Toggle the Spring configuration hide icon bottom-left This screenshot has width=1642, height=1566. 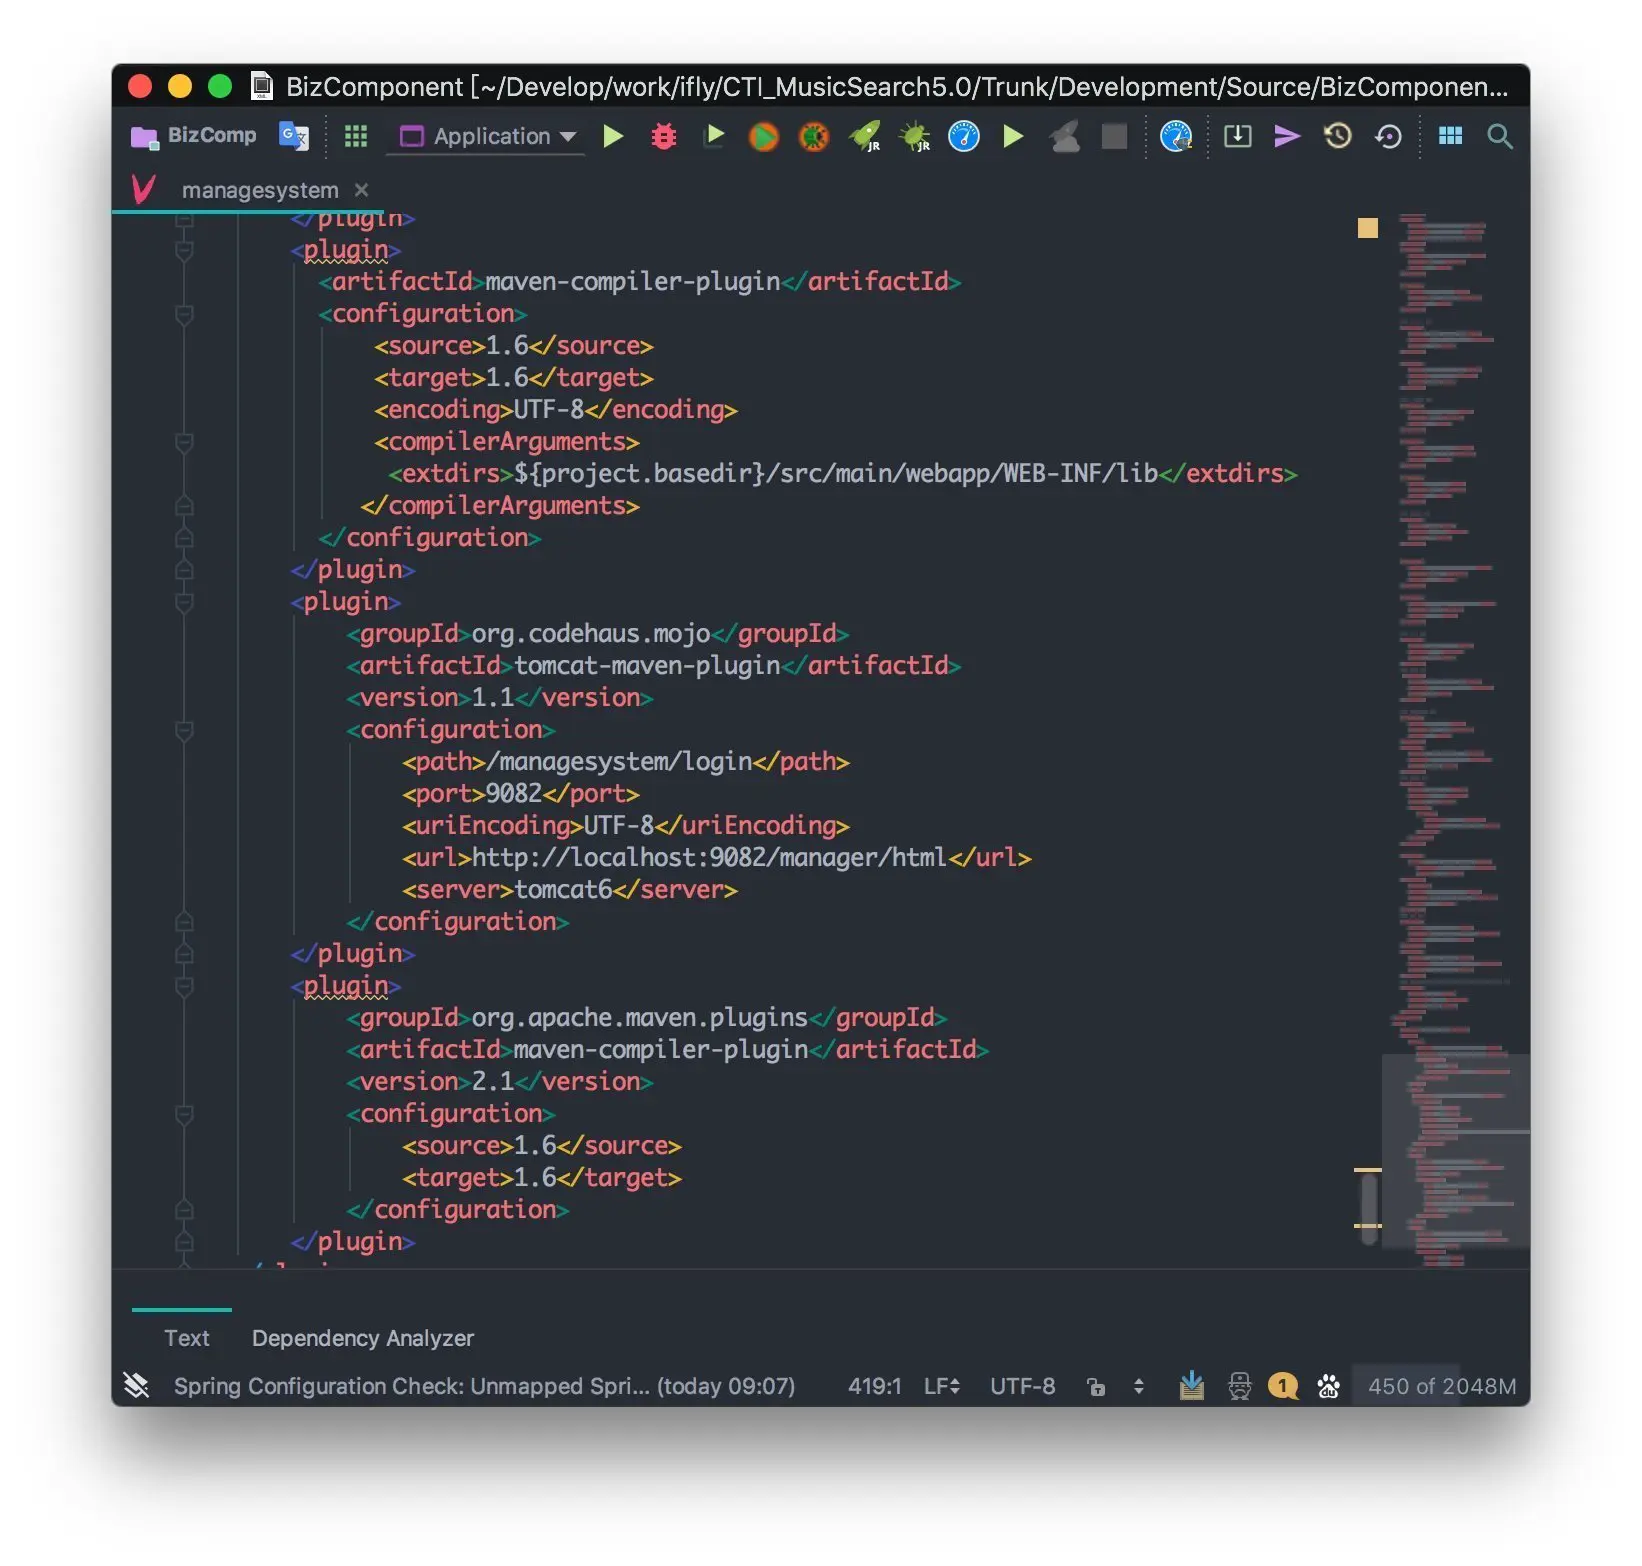pos(138,1386)
